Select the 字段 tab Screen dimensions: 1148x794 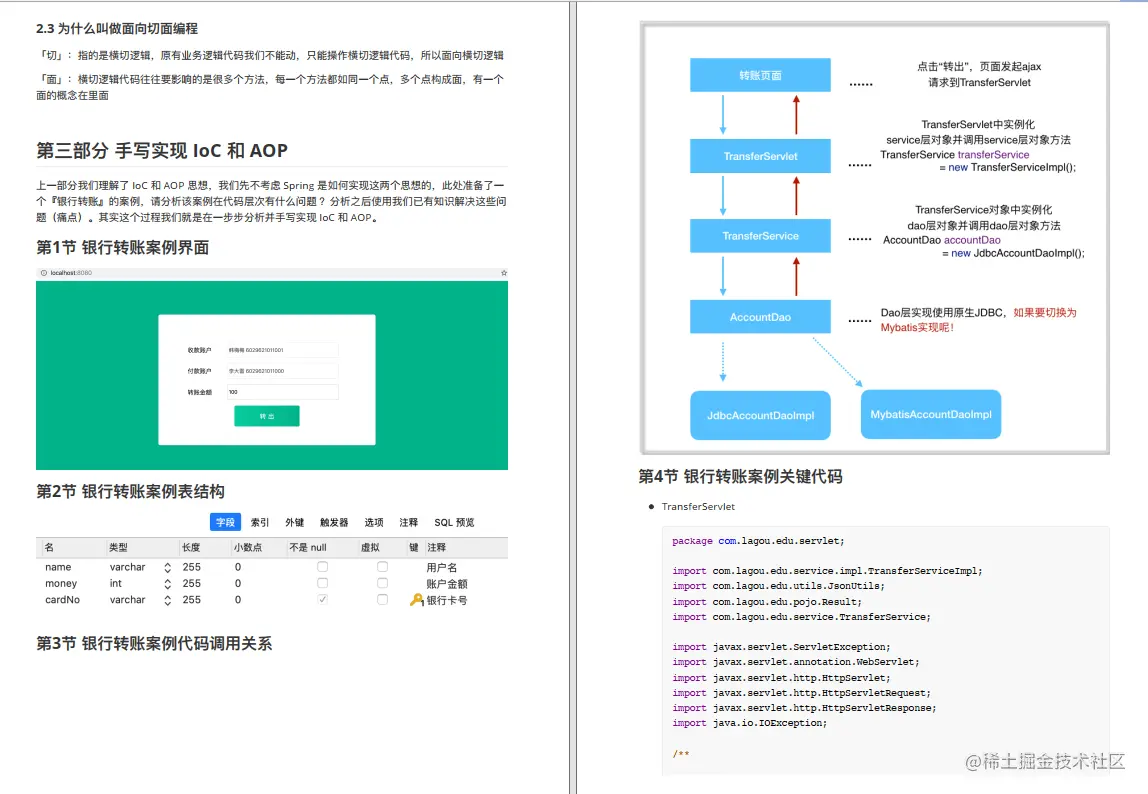[x=226, y=522]
